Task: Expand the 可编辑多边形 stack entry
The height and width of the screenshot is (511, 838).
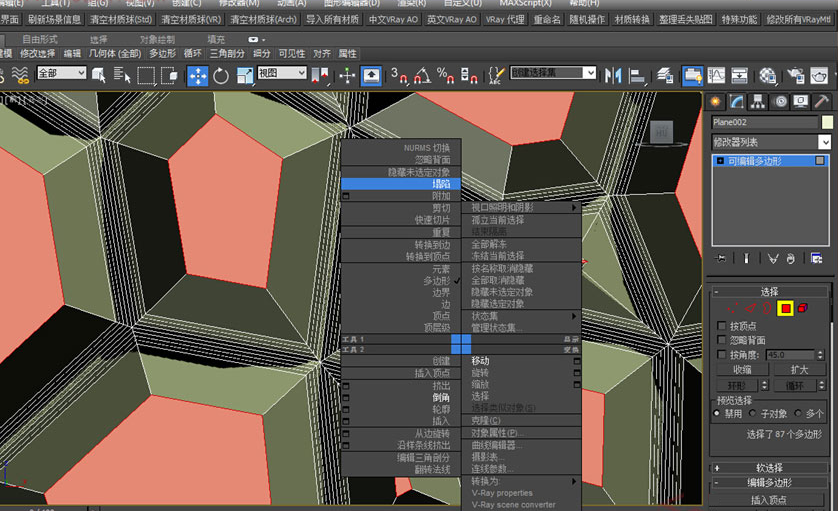Action: pyautogui.click(x=720, y=161)
